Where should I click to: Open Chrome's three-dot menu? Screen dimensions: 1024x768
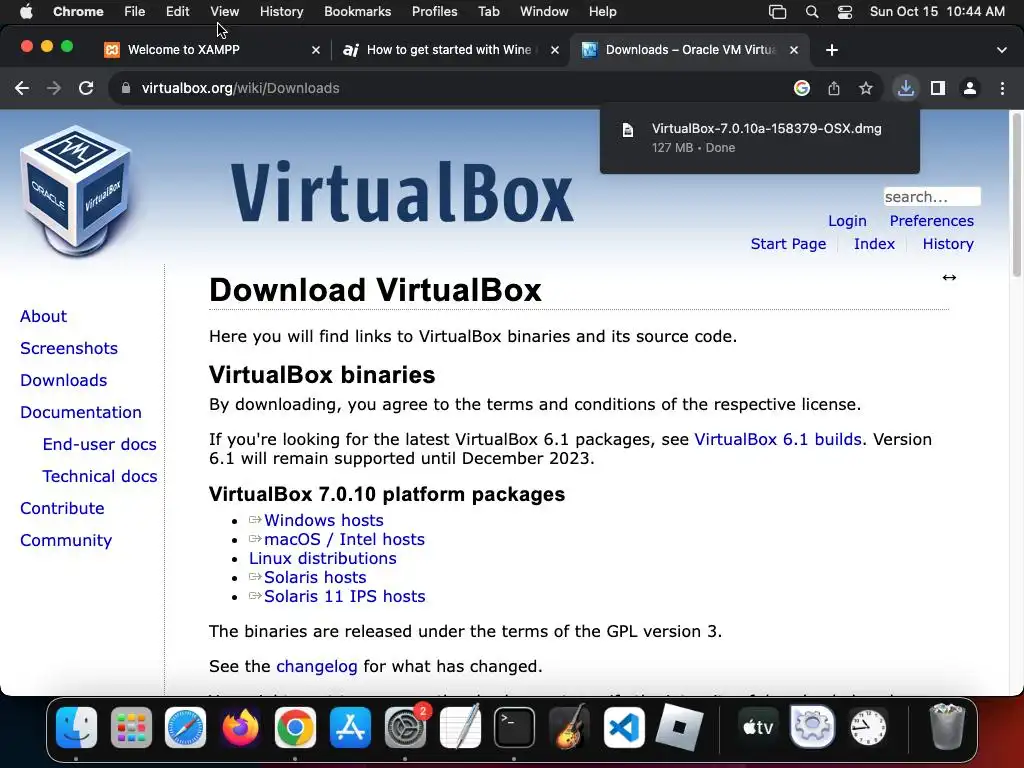1002,88
